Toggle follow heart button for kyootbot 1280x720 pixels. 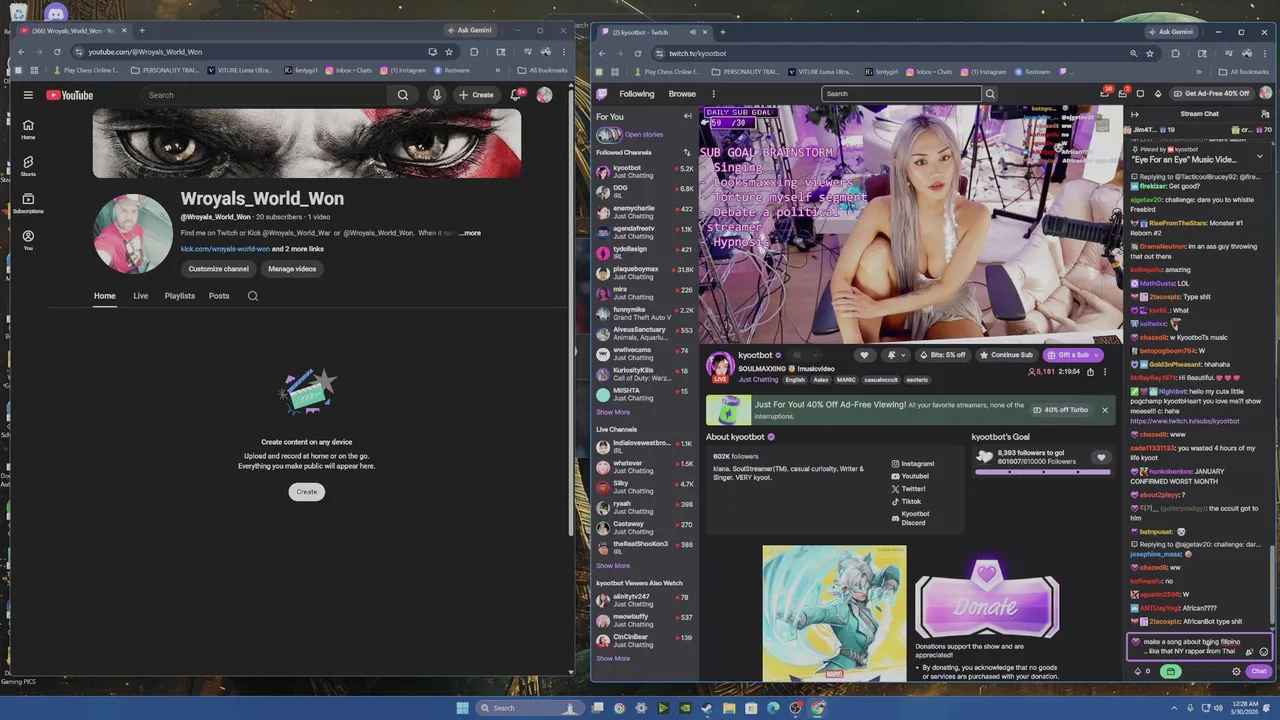864,355
